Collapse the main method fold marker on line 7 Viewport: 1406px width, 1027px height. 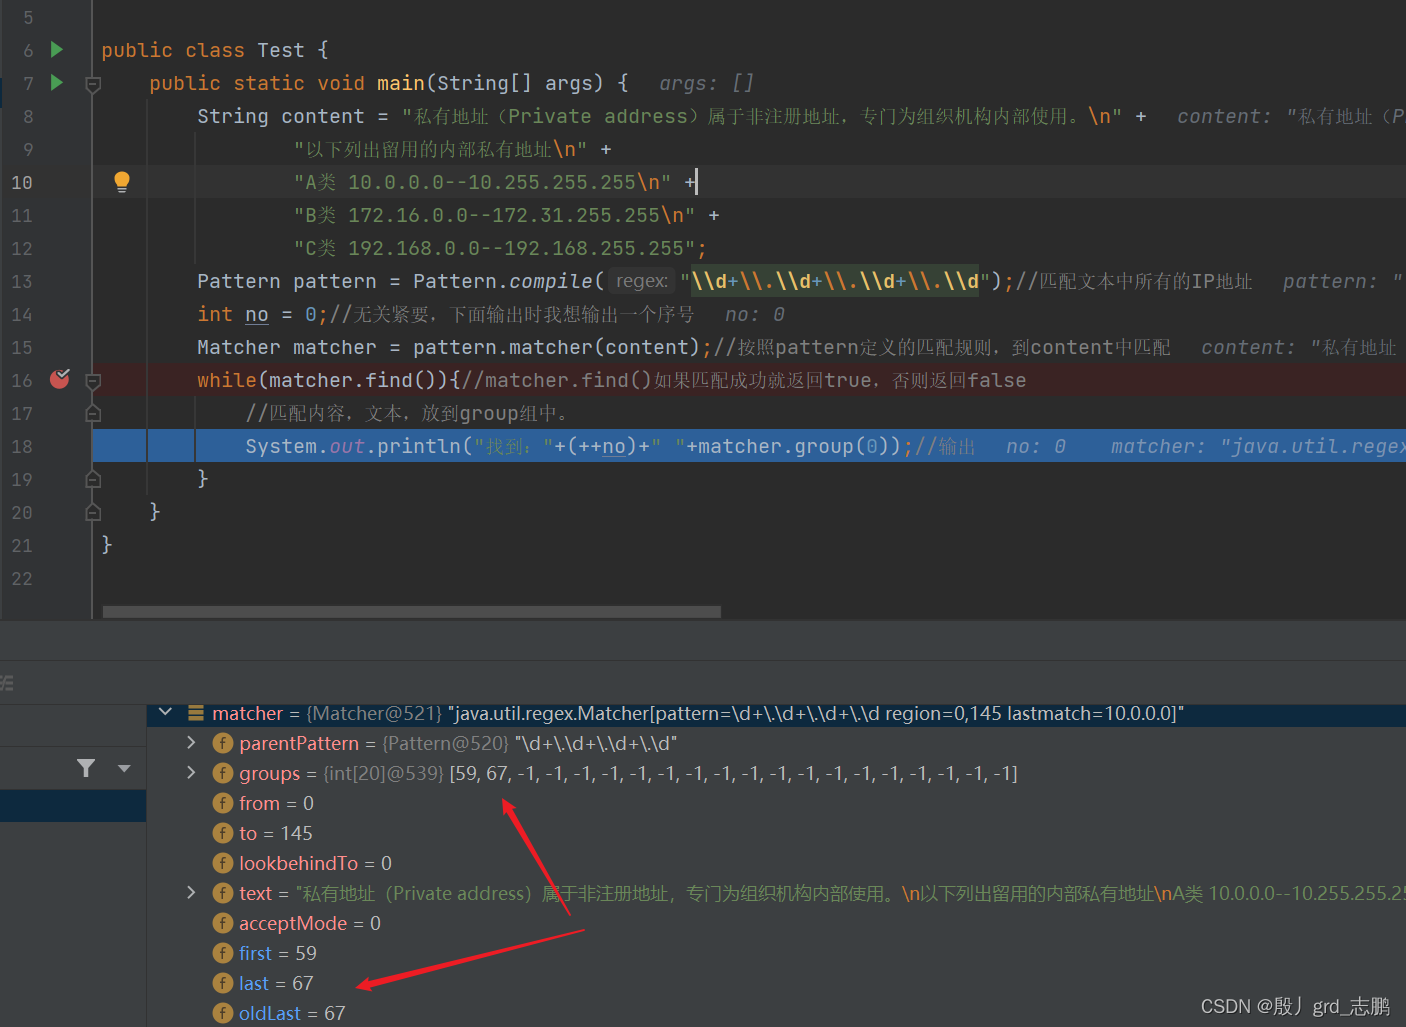[x=93, y=84]
